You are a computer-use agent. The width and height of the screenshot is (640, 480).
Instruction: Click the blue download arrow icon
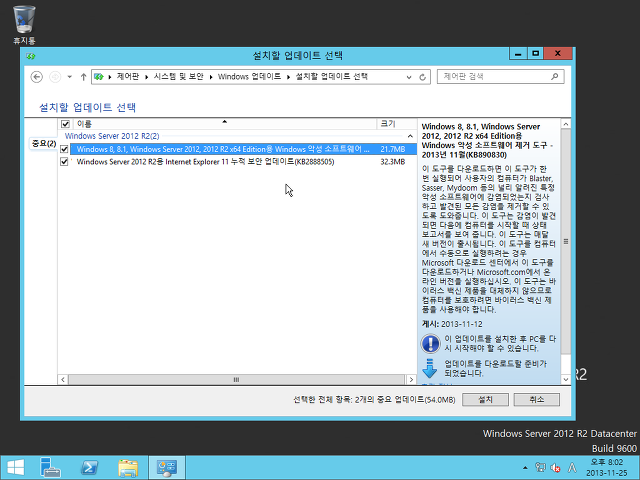(x=429, y=368)
